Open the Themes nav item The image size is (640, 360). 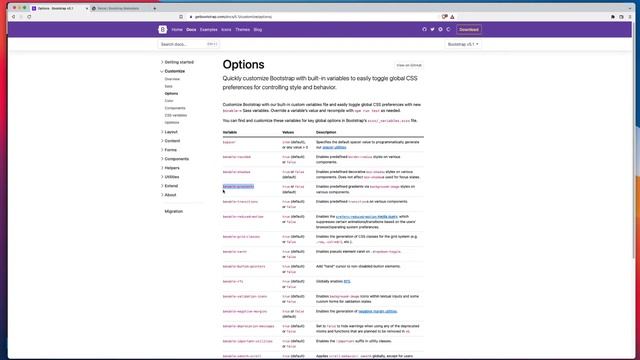point(242,30)
